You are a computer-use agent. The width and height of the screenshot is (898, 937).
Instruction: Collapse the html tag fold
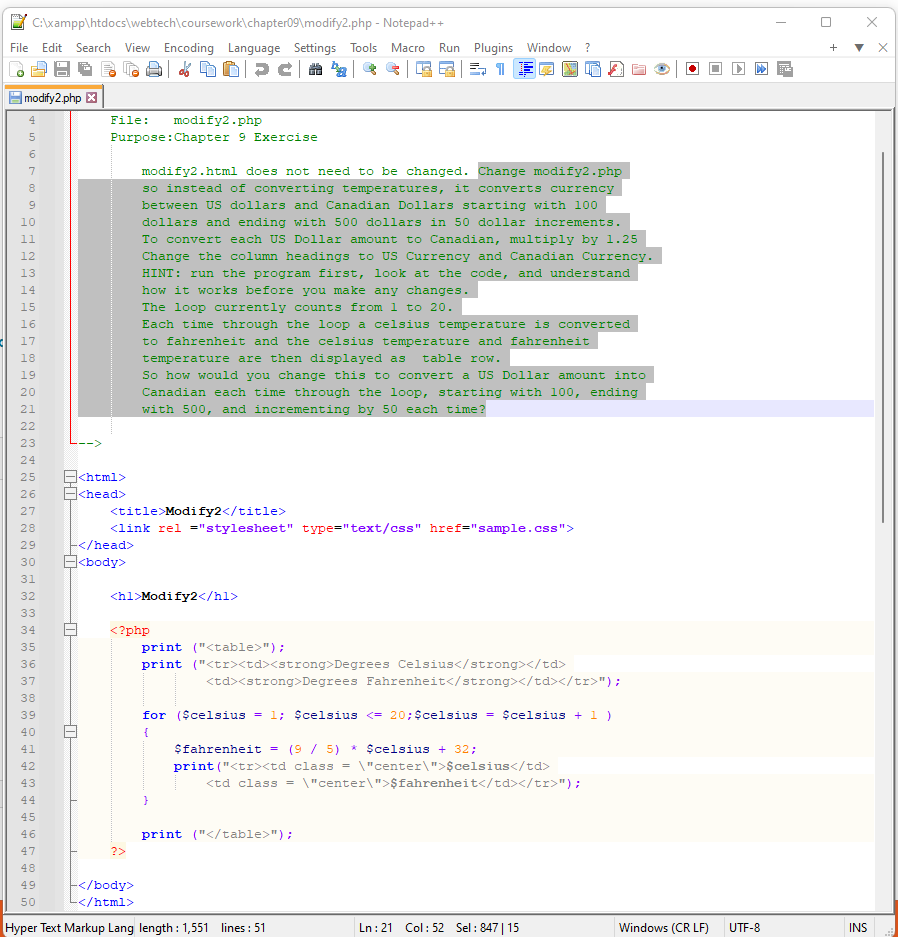click(71, 477)
